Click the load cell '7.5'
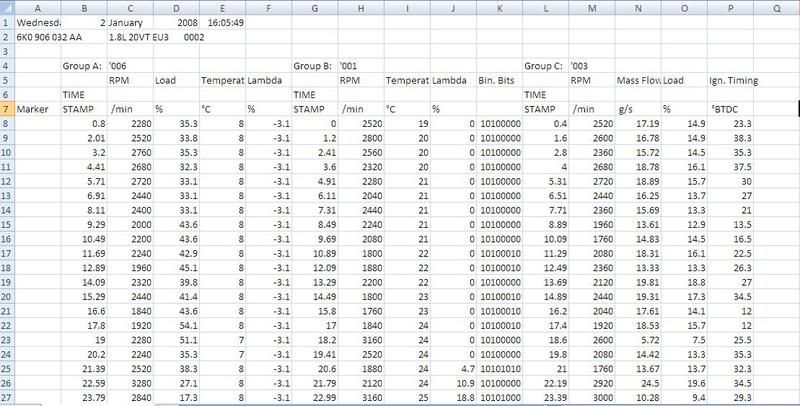This screenshot has height=406, width=800. pos(684,340)
